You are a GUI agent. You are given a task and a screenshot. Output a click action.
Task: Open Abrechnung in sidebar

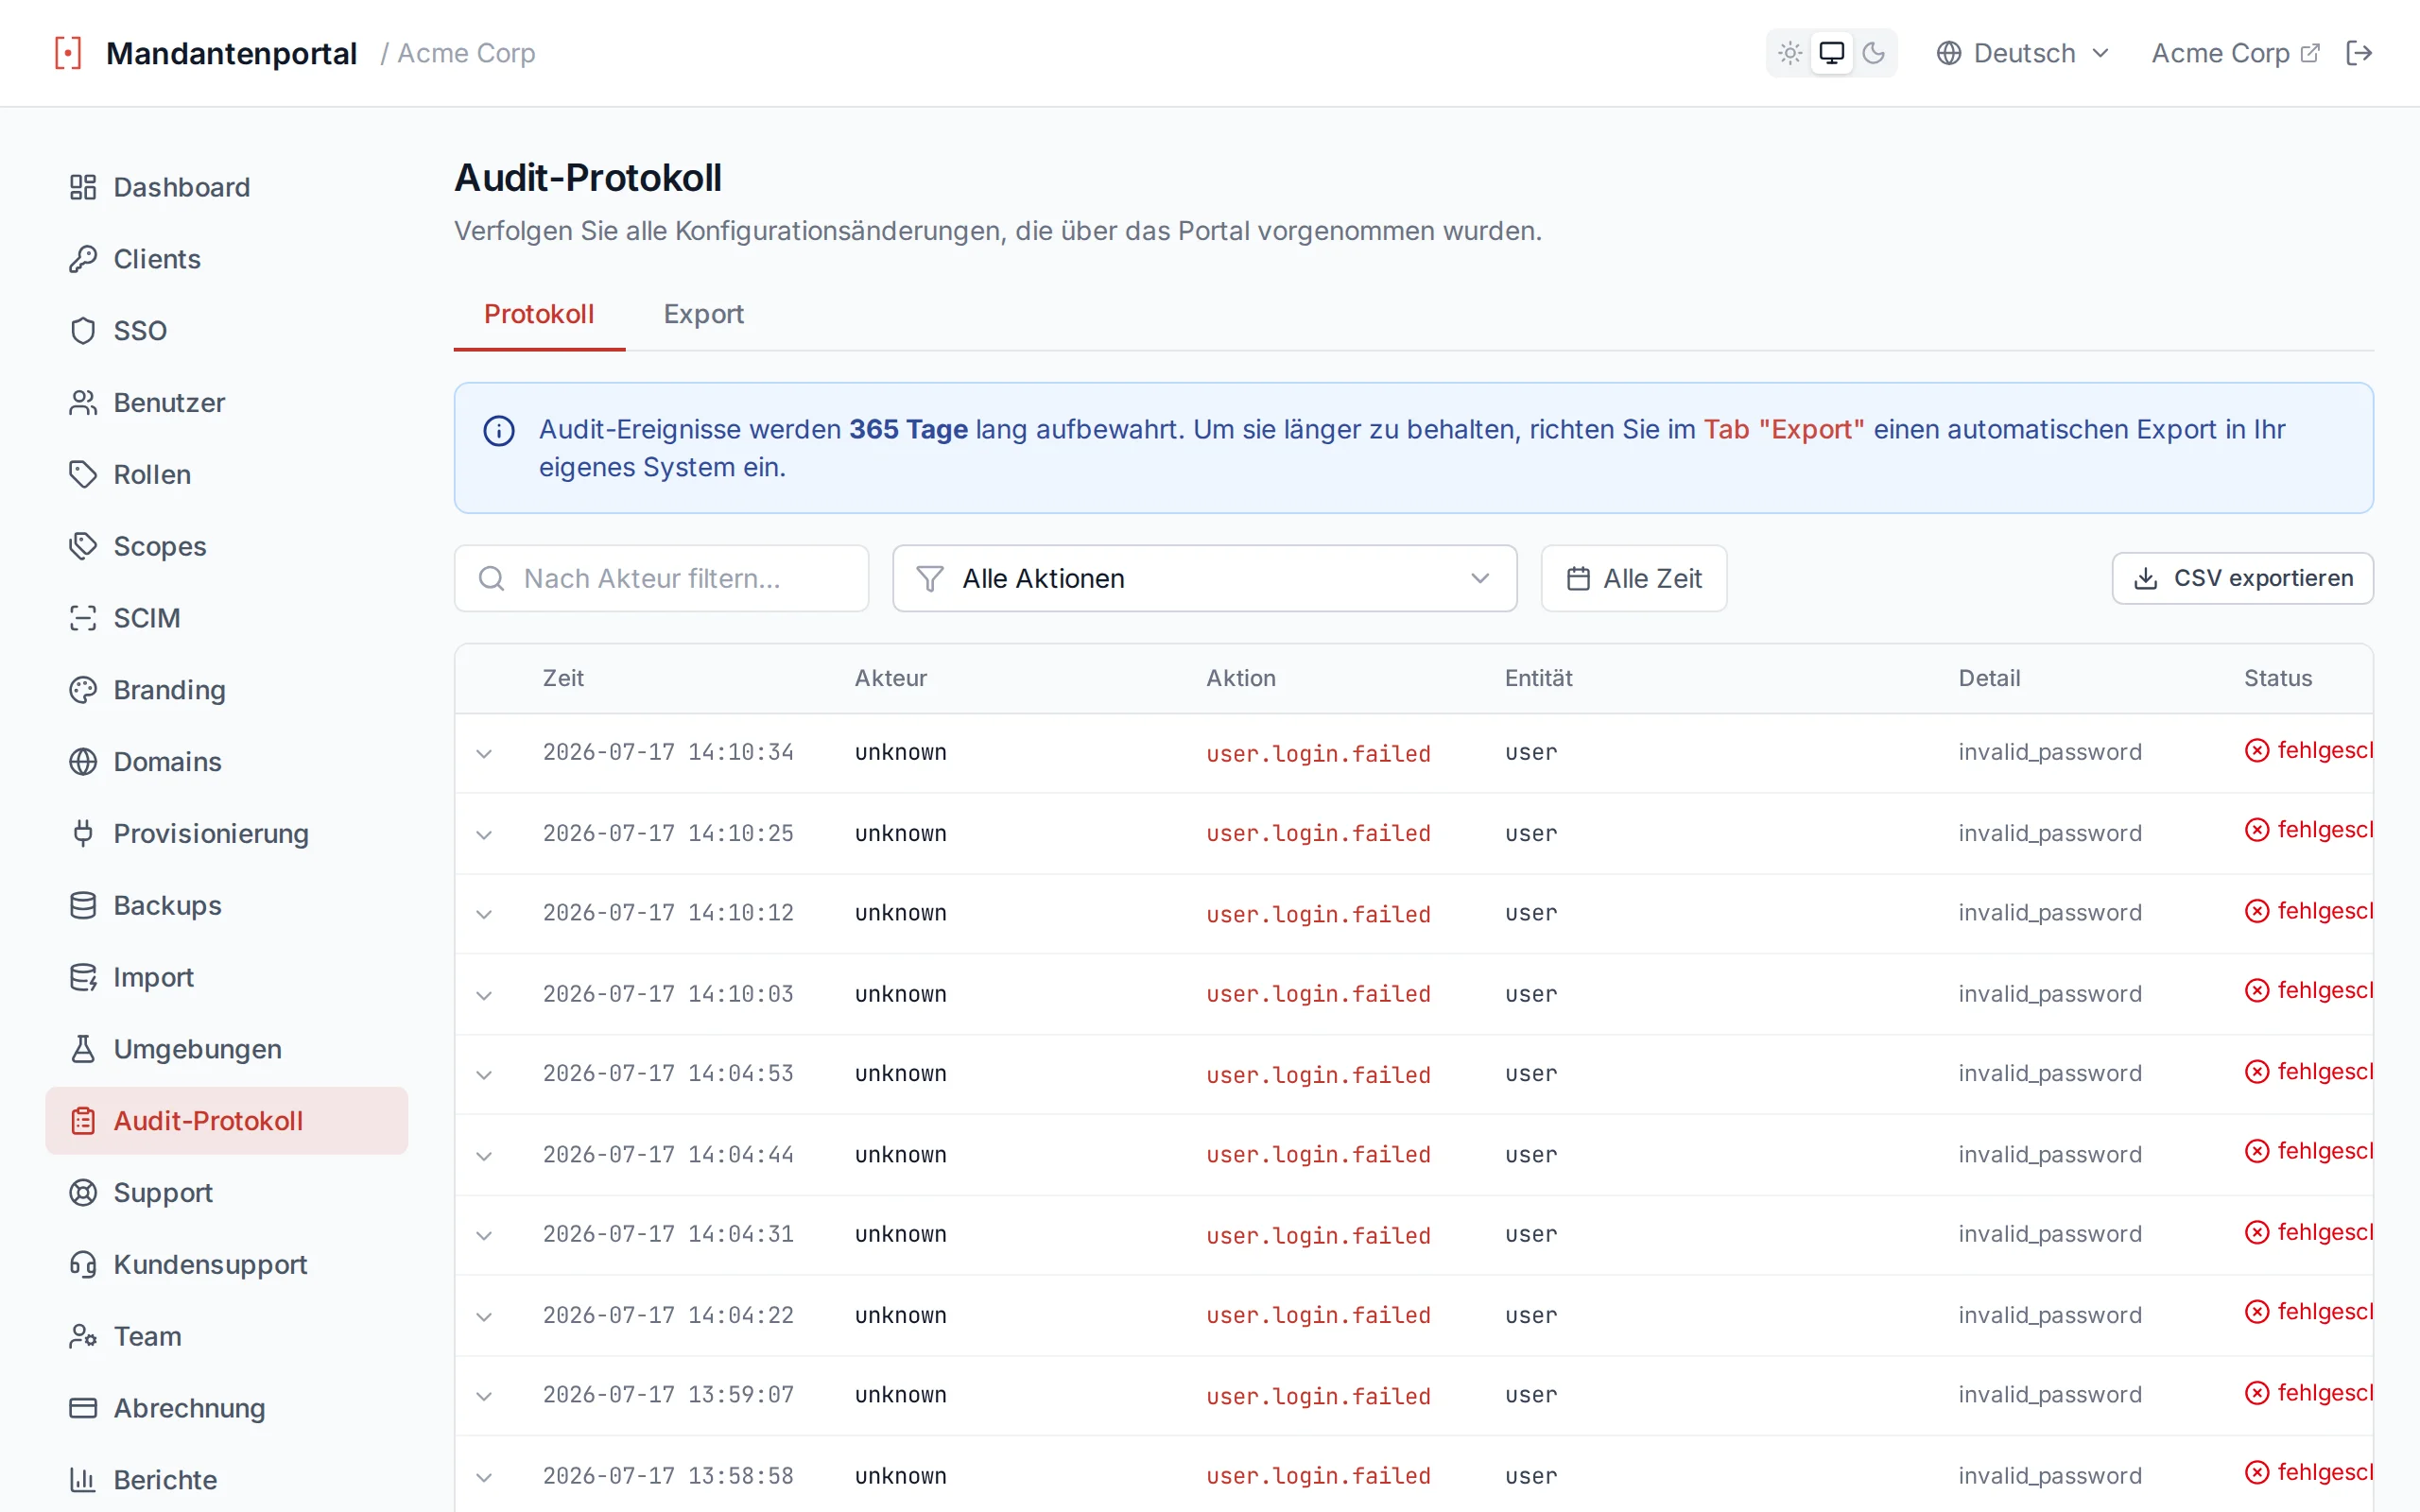point(227,1408)
